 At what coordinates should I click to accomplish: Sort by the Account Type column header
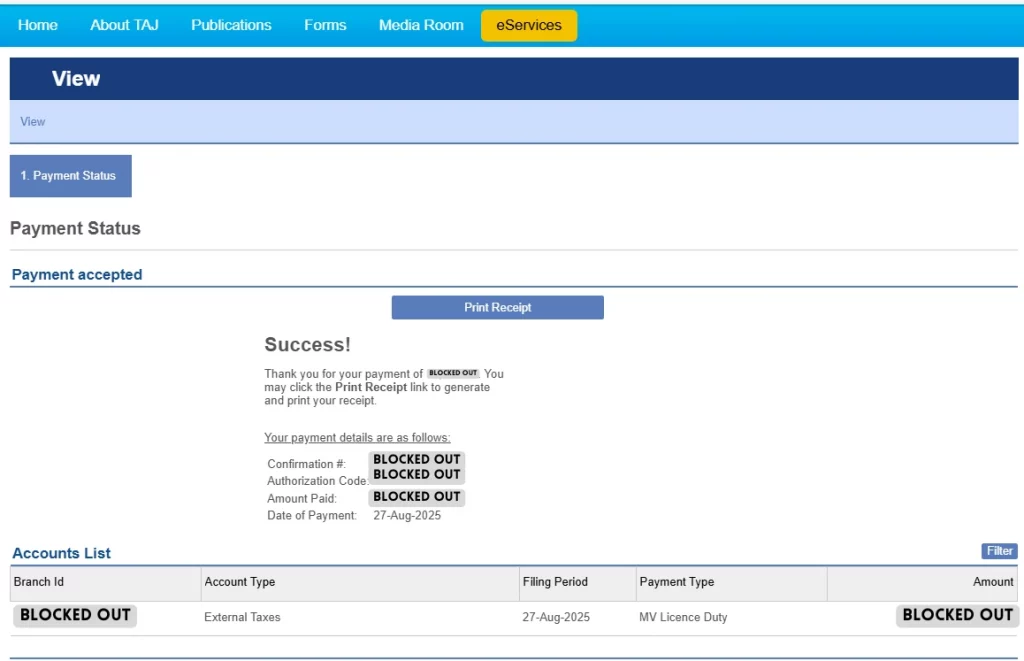[240, 582]
